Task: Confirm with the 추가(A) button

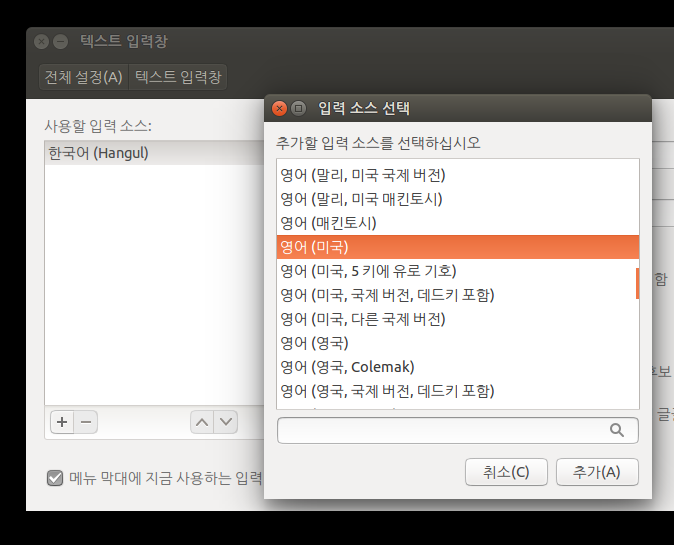Action: click(597, 472)
